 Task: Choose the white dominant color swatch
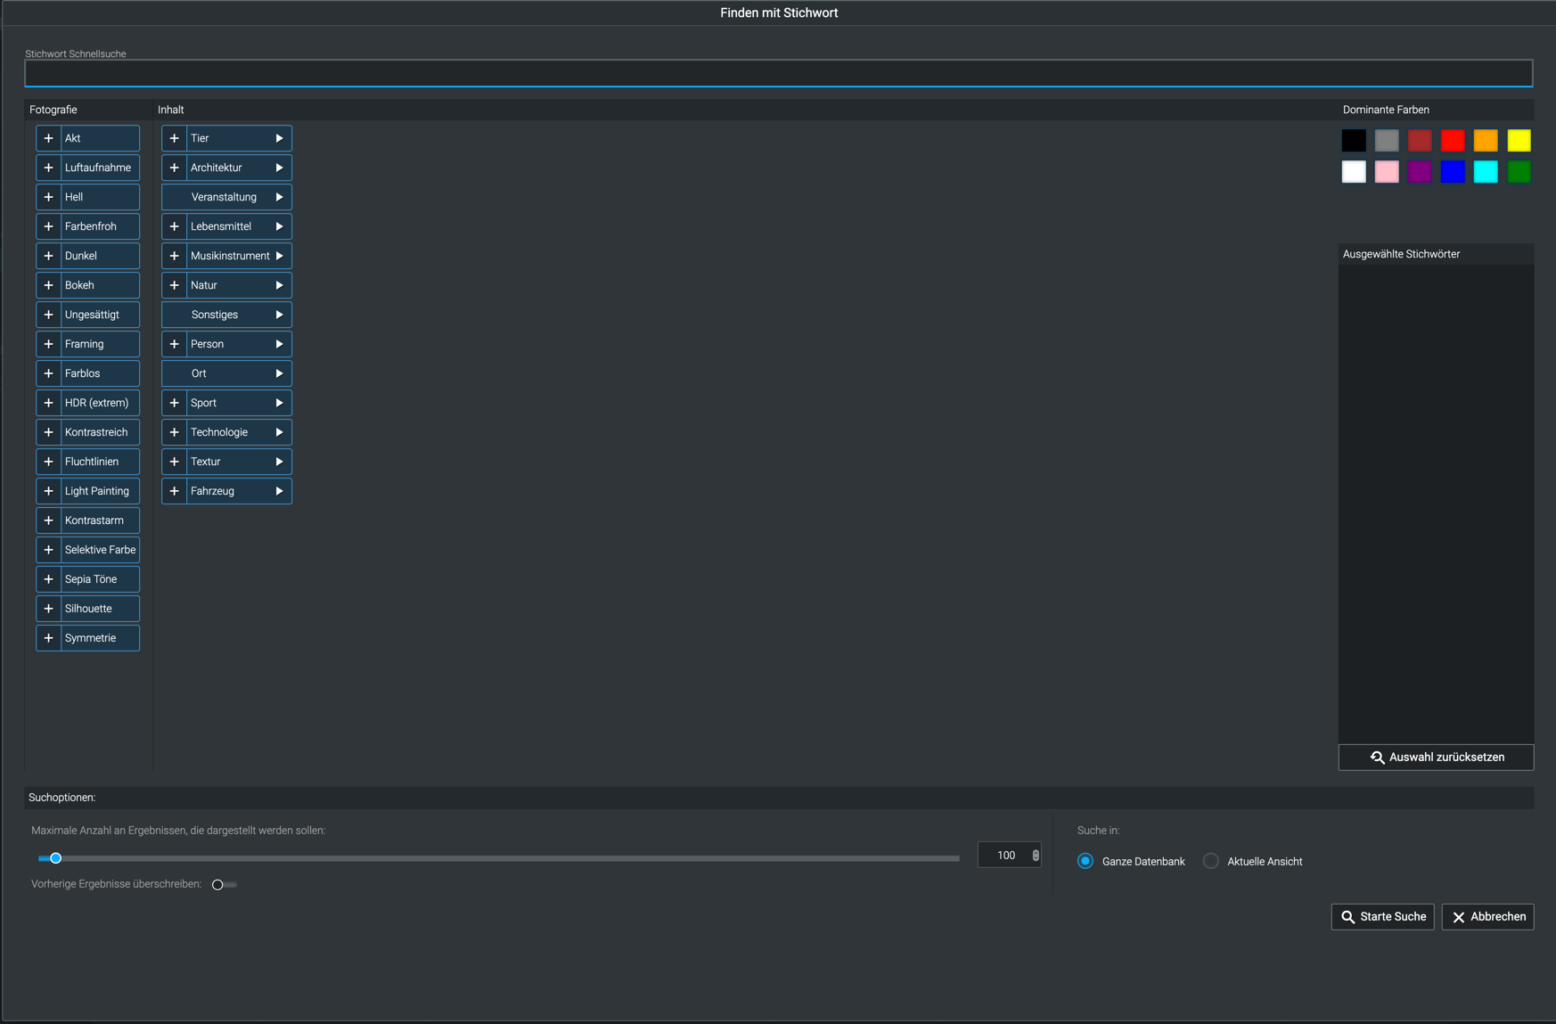tap(1354, 172)
